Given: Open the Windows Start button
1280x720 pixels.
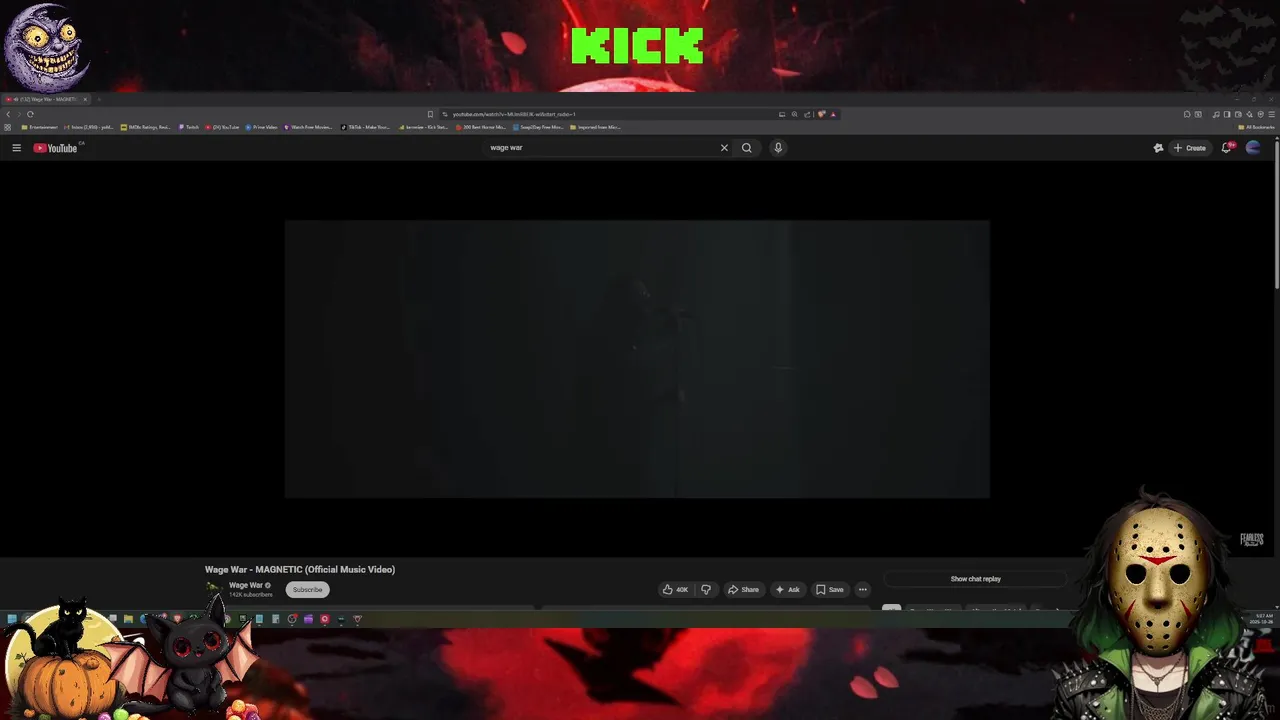Looking at the screenshot, I should (11, 619).
